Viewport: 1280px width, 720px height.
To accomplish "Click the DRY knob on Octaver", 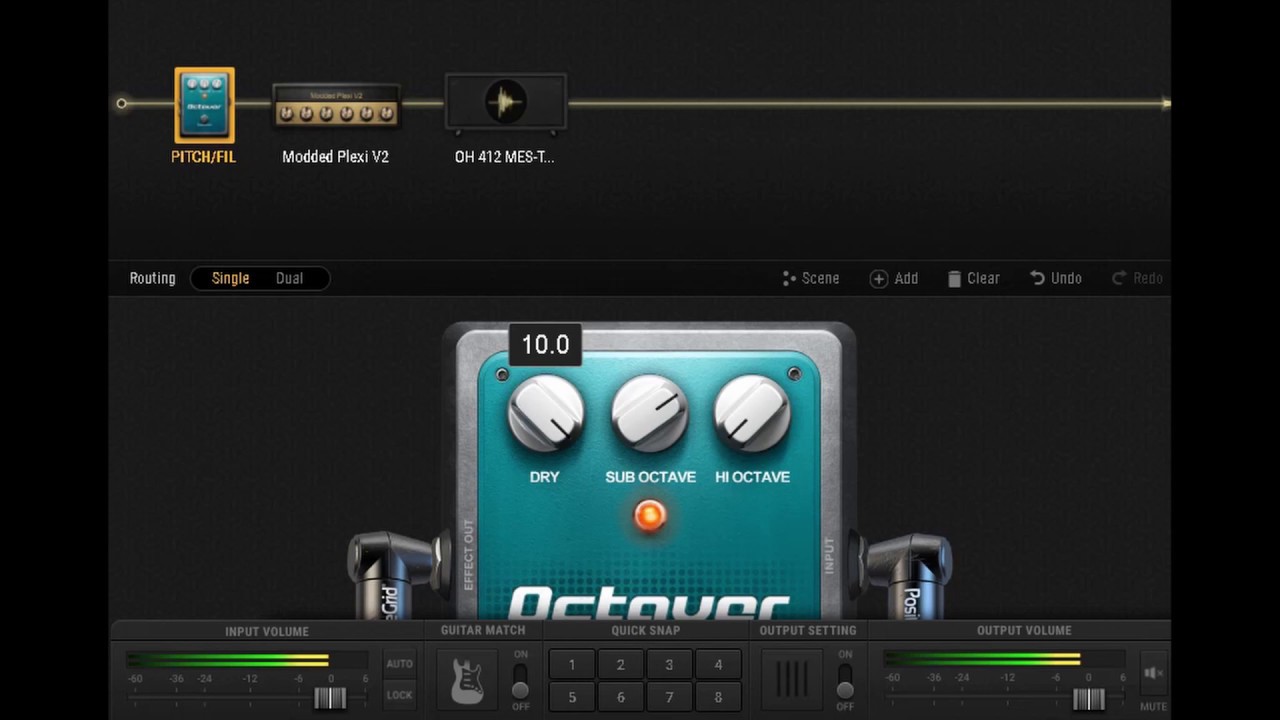I will pyautogui.click(x=546, y=413).
